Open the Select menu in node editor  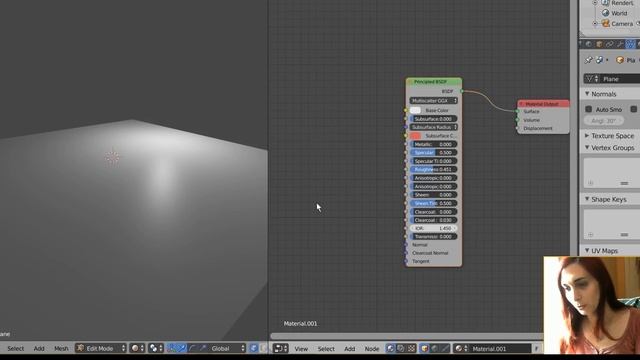click(326, 349)
